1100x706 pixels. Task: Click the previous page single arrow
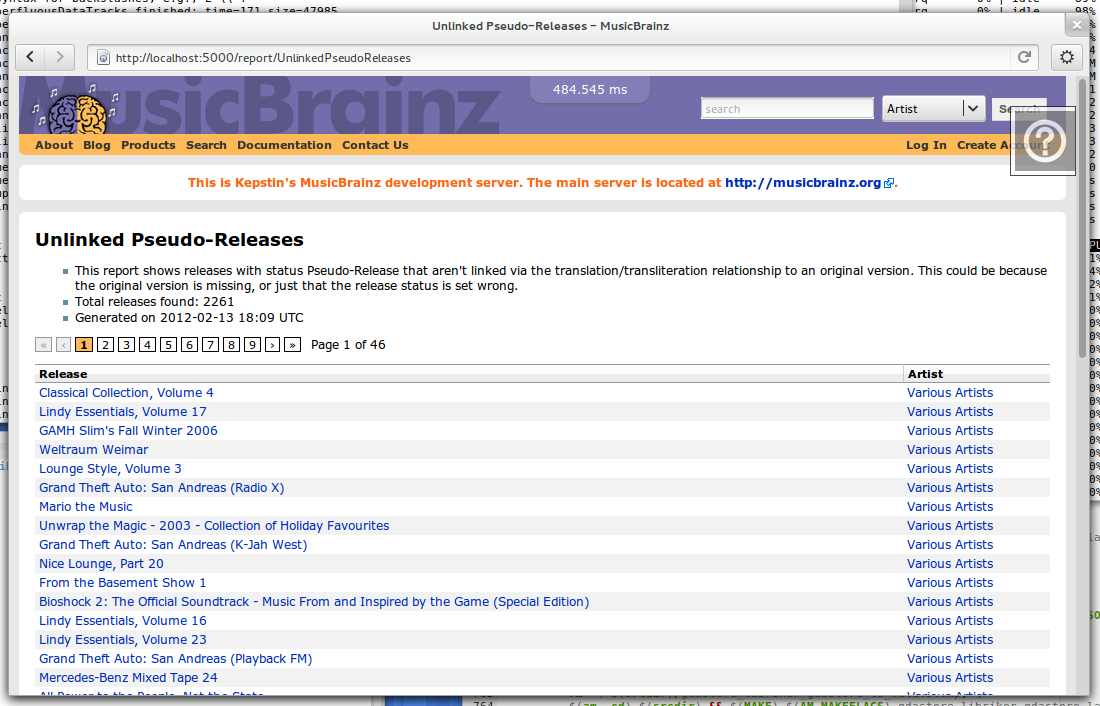point(64,345)
